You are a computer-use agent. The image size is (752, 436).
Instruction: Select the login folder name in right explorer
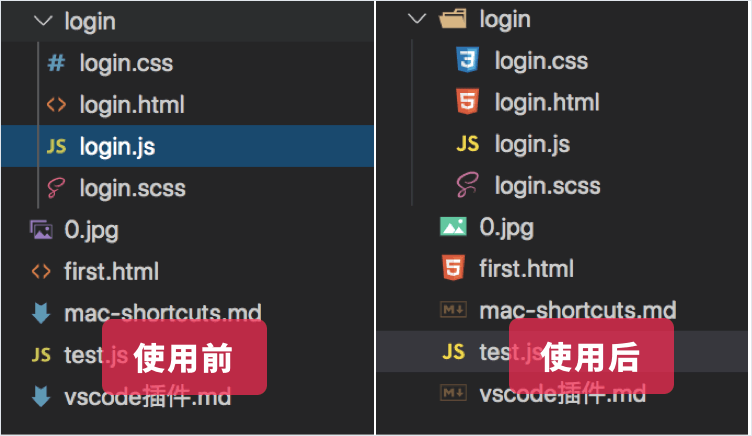point(505,20)
